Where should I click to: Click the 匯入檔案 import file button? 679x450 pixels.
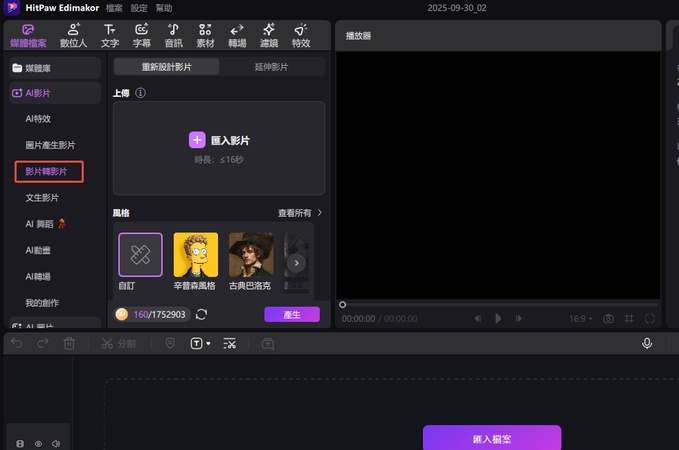tap(491, 438)
